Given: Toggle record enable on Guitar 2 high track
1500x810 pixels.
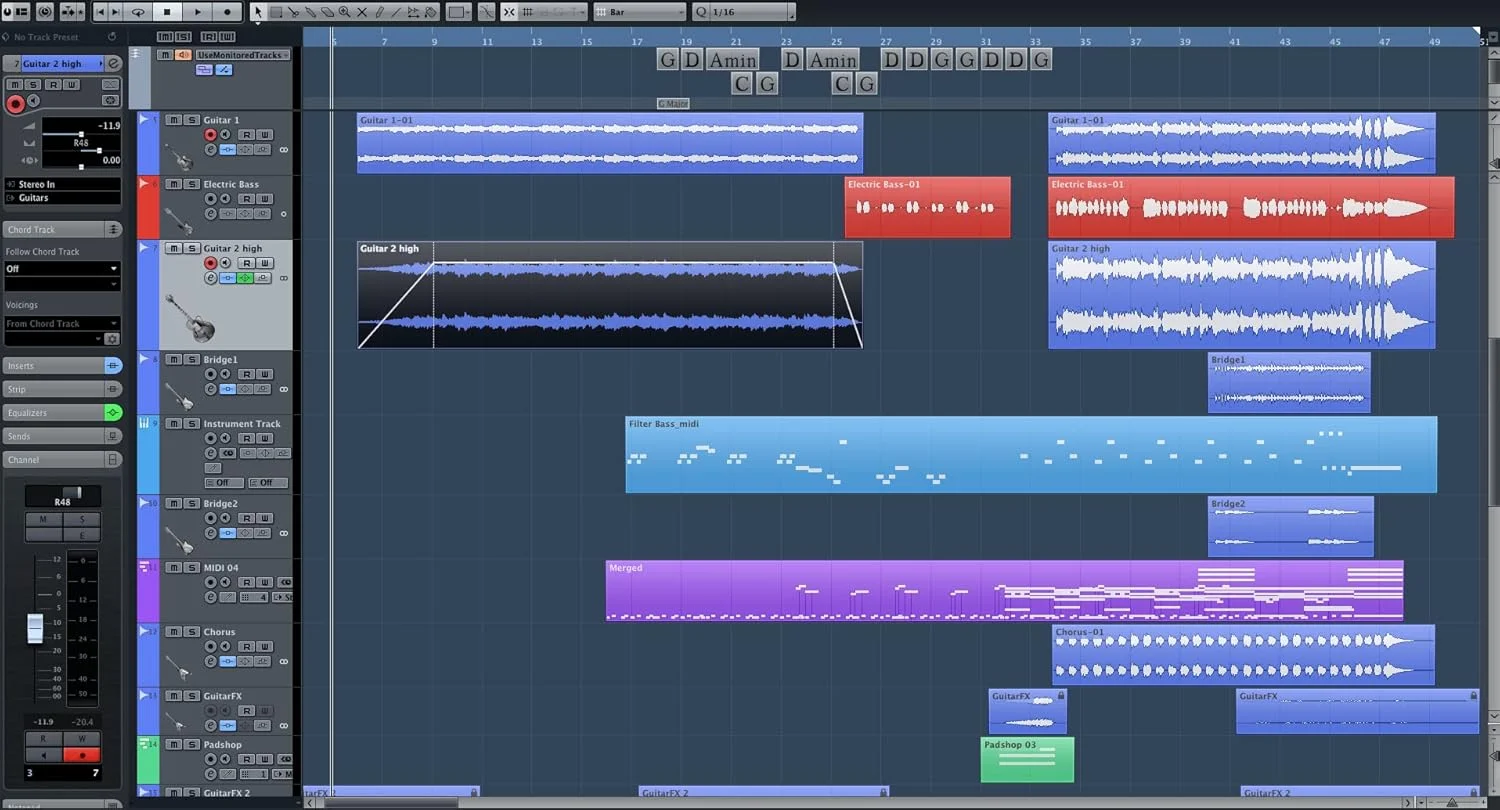Looking at the screenshot, I should pyautogui.click(x=210, y=263).
